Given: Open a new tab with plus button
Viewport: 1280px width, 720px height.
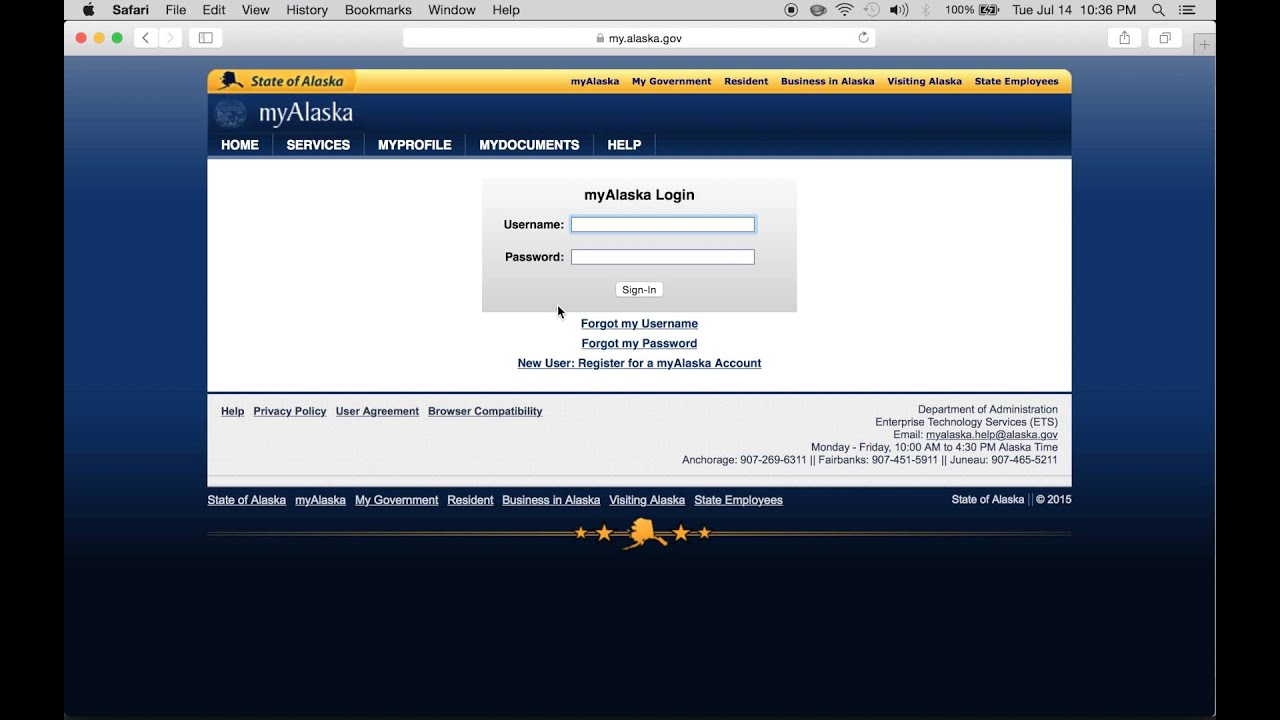Looking at the screenshot, I should [x=1204, y=44].
